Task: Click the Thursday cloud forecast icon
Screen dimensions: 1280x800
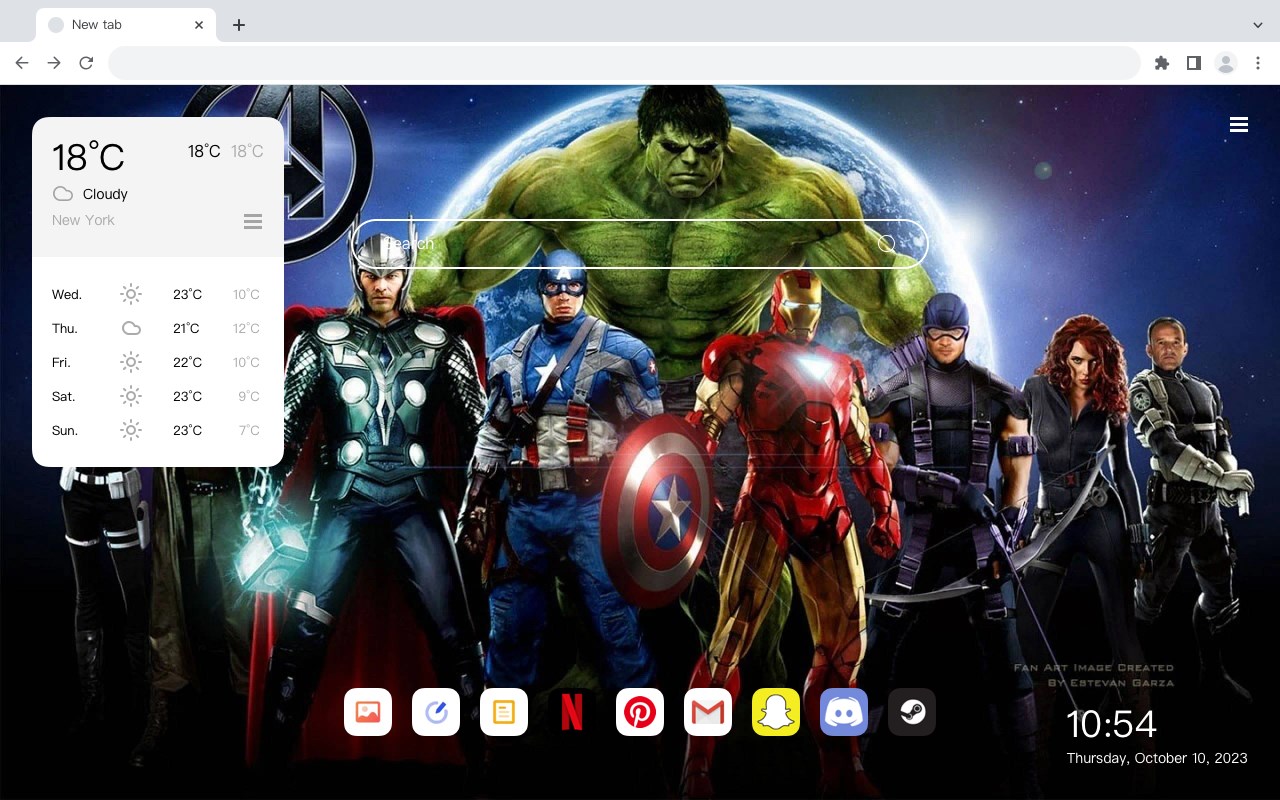Action: tap(131, 328)
